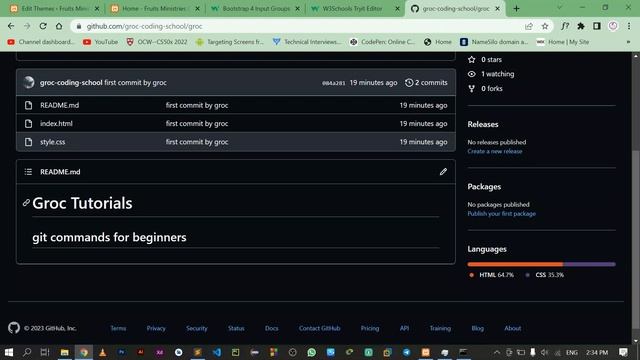Open Windows notification center

[x=623, y=352]
